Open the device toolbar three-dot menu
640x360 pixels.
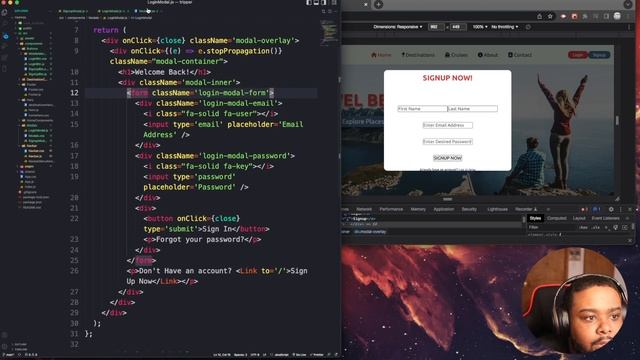[629, 27]
